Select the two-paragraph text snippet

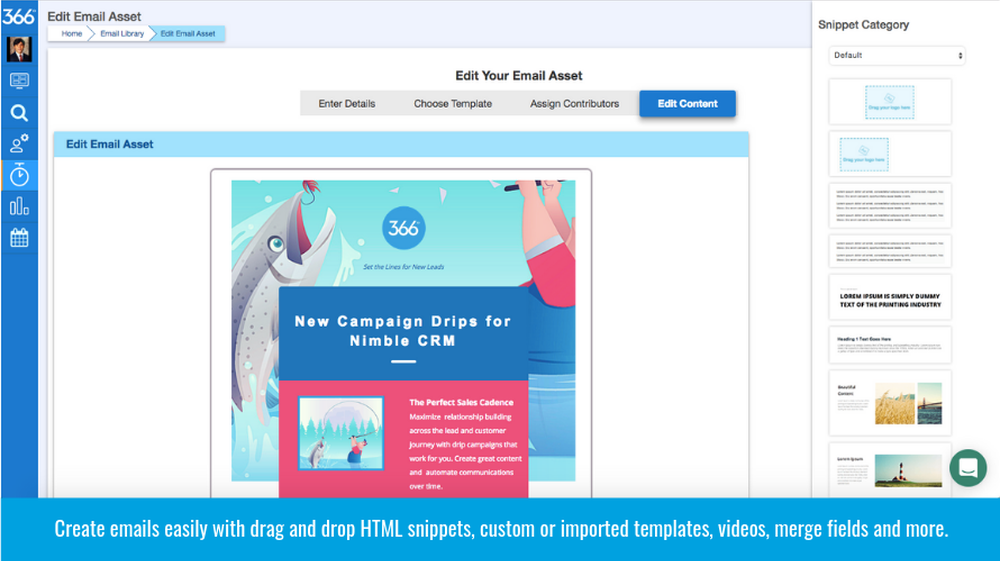tap(890, 251)
